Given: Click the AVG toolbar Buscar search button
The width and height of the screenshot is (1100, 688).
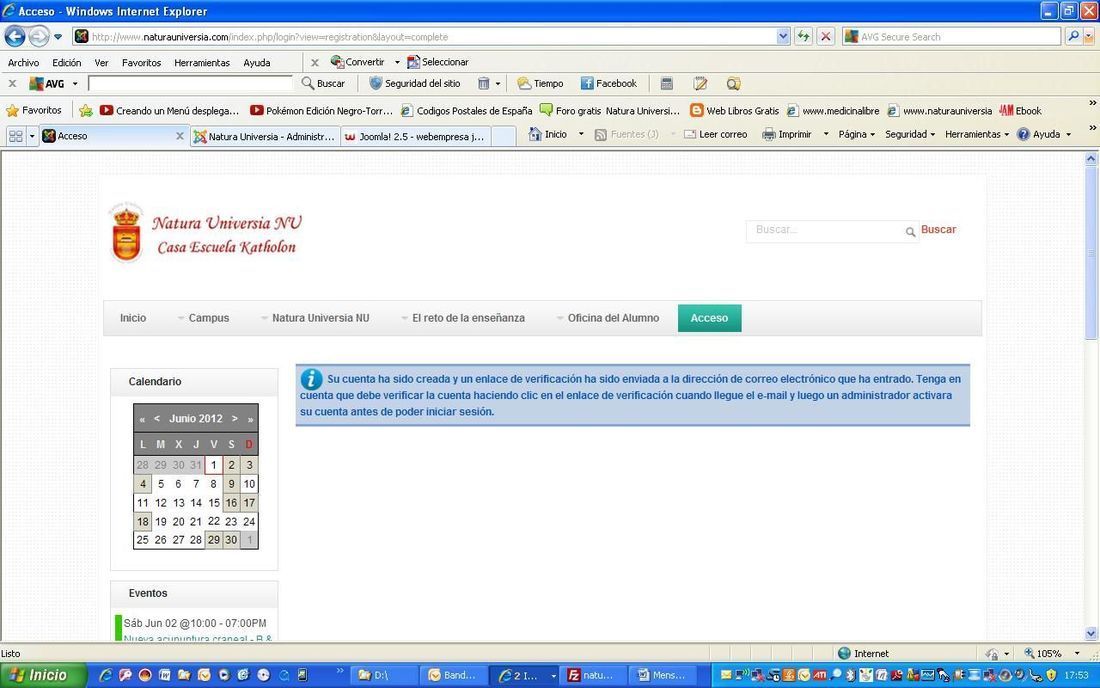Looking at the screenshot, I should [x=323, y=83].
